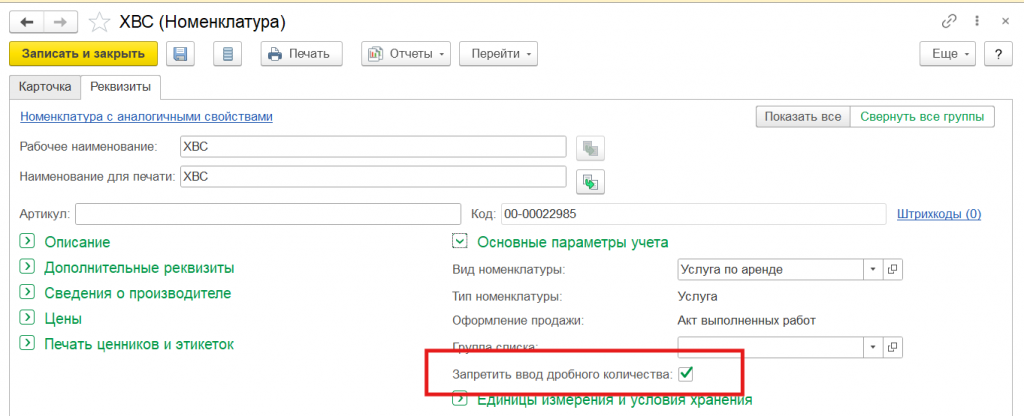Expand Единицы измерения и условия хранения
Screen dimensions: 1024x416
coord(460,399)
